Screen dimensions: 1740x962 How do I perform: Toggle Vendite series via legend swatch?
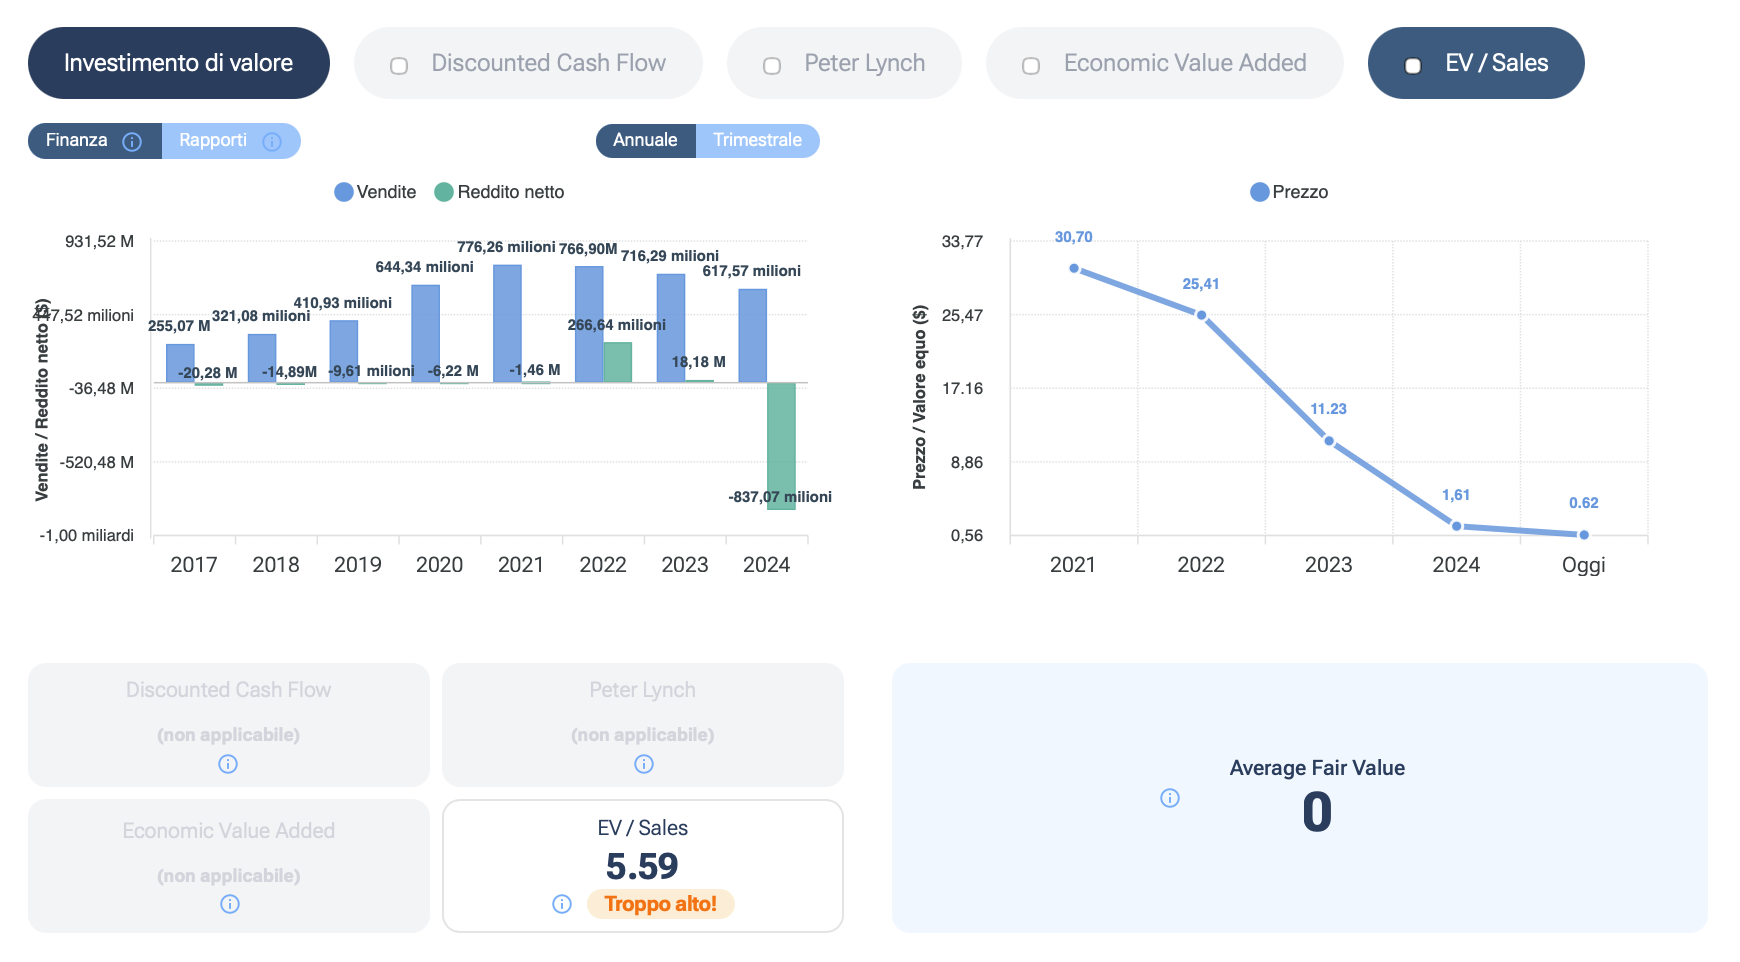pyautogui.click(x=344, y=192)
